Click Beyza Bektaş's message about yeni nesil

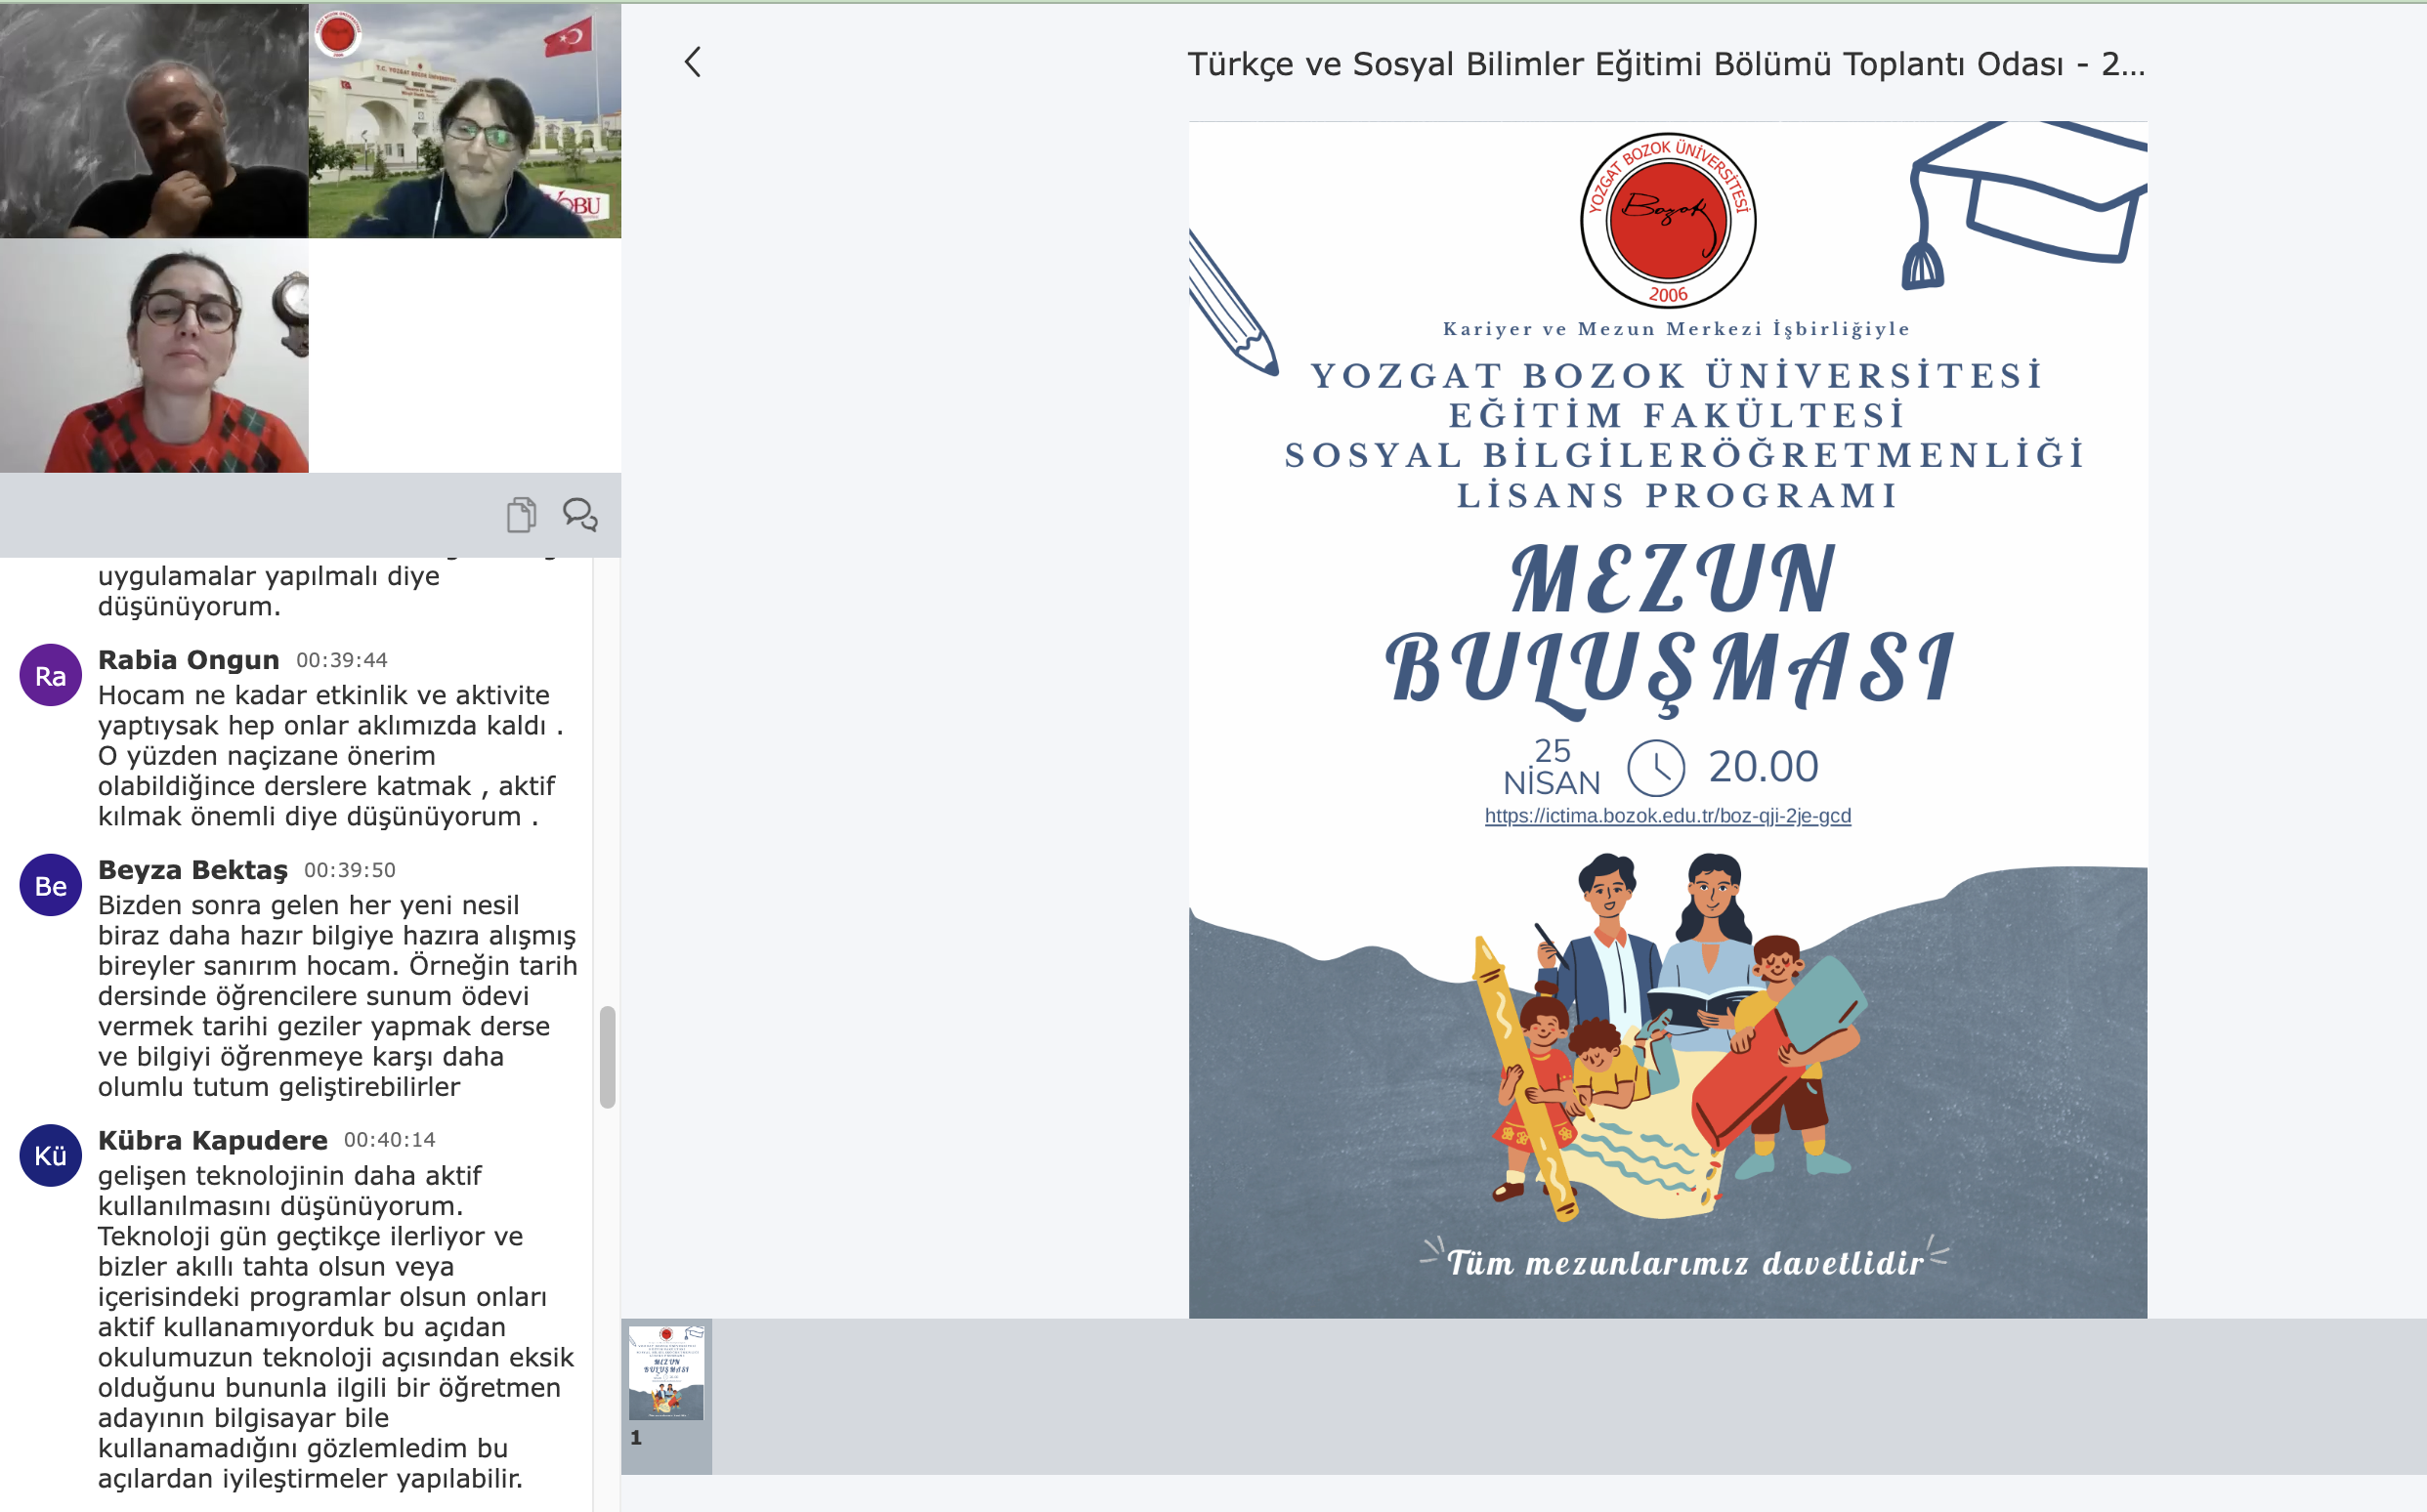click(337, 996)
